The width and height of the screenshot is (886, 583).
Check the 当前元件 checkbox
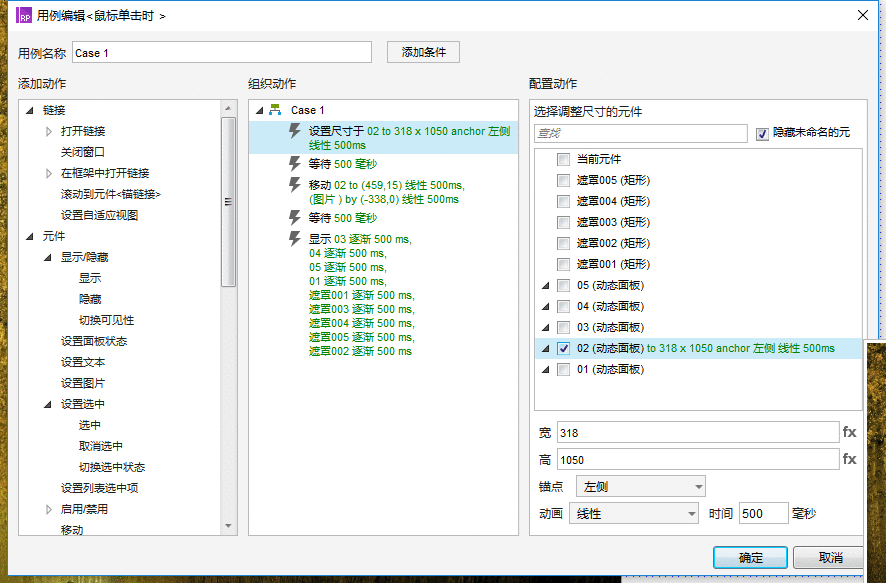(563, 159)
